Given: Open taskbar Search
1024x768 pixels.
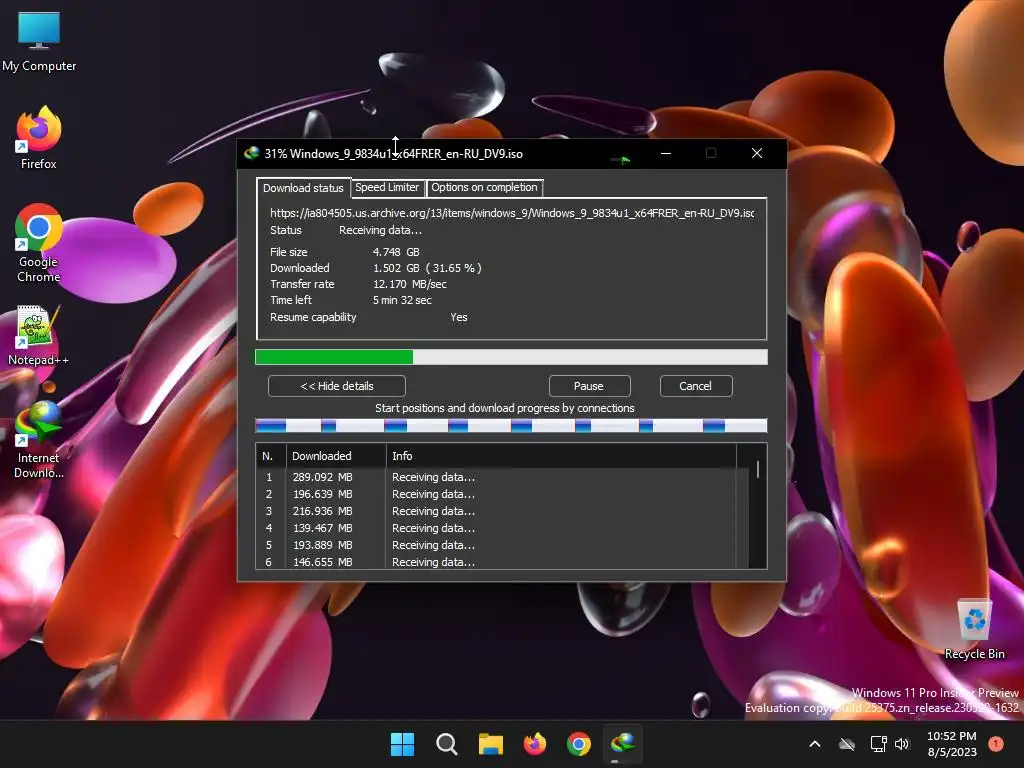Looking at the screenshot, I should point(447,744).
